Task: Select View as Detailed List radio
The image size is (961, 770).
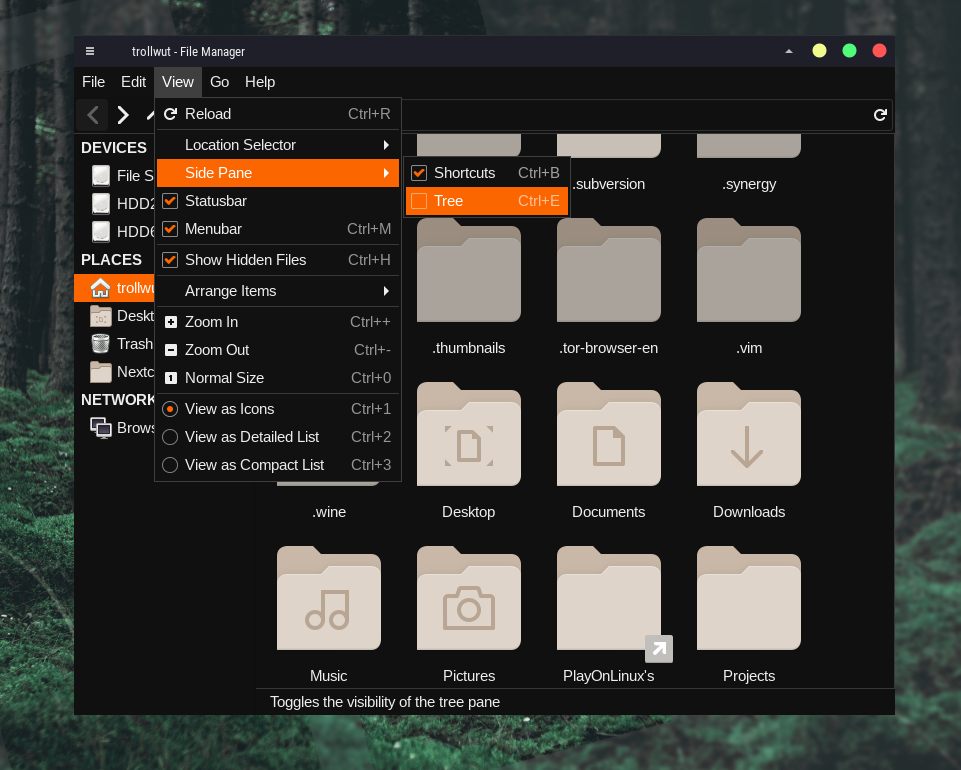Action: tap(170, 437)
